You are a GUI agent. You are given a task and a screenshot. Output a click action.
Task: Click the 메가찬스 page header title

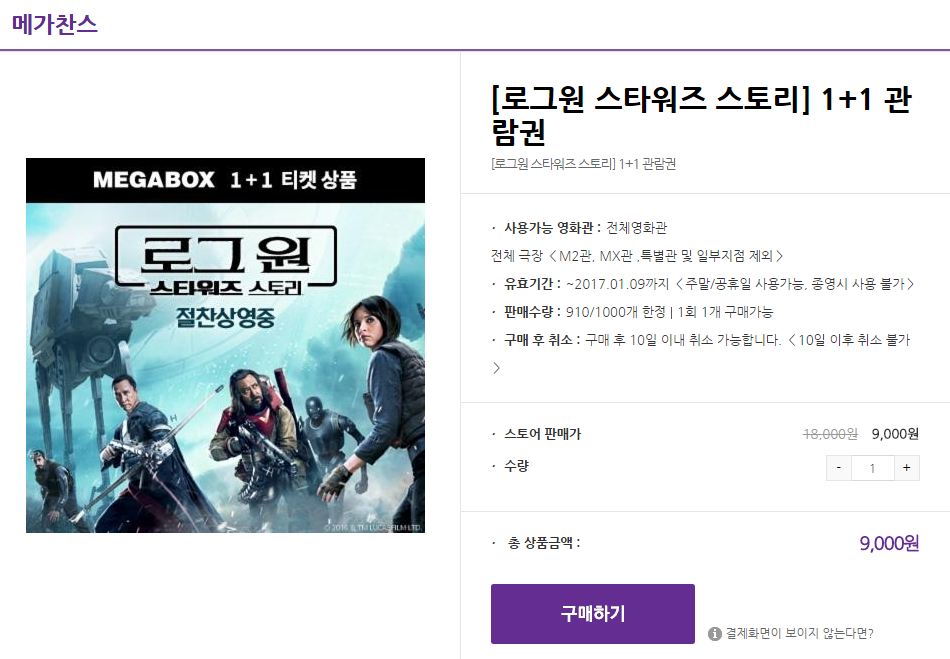point(55,24)
